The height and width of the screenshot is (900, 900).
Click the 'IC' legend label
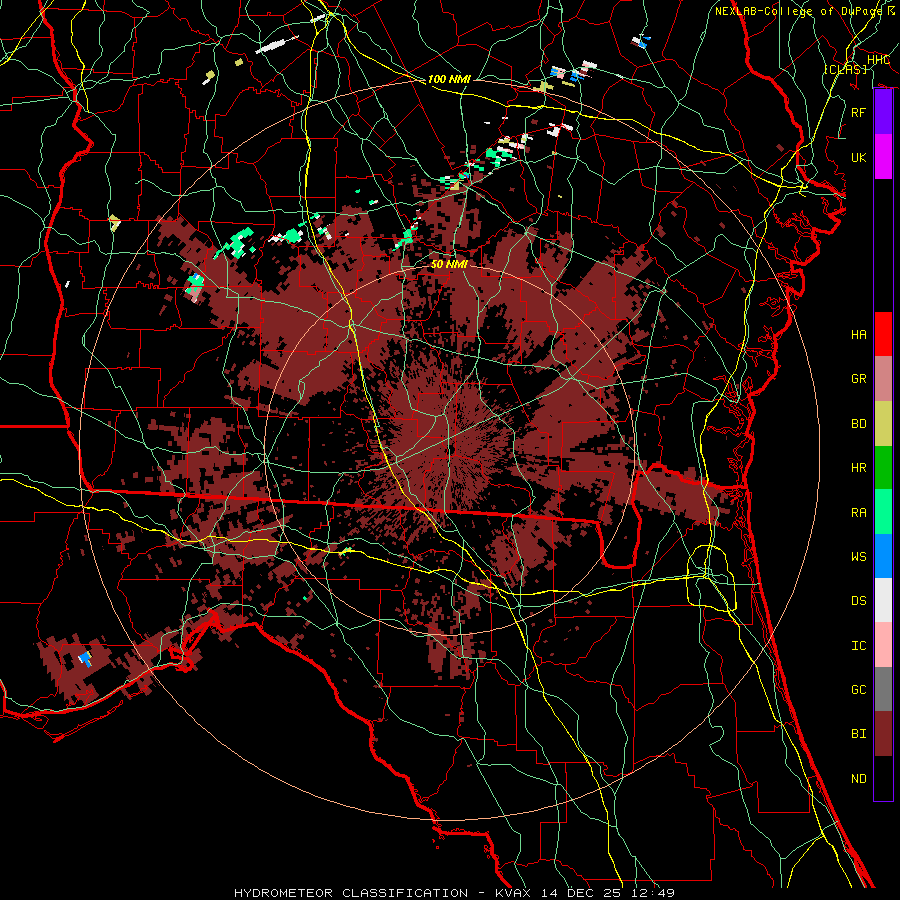[858, 646]
